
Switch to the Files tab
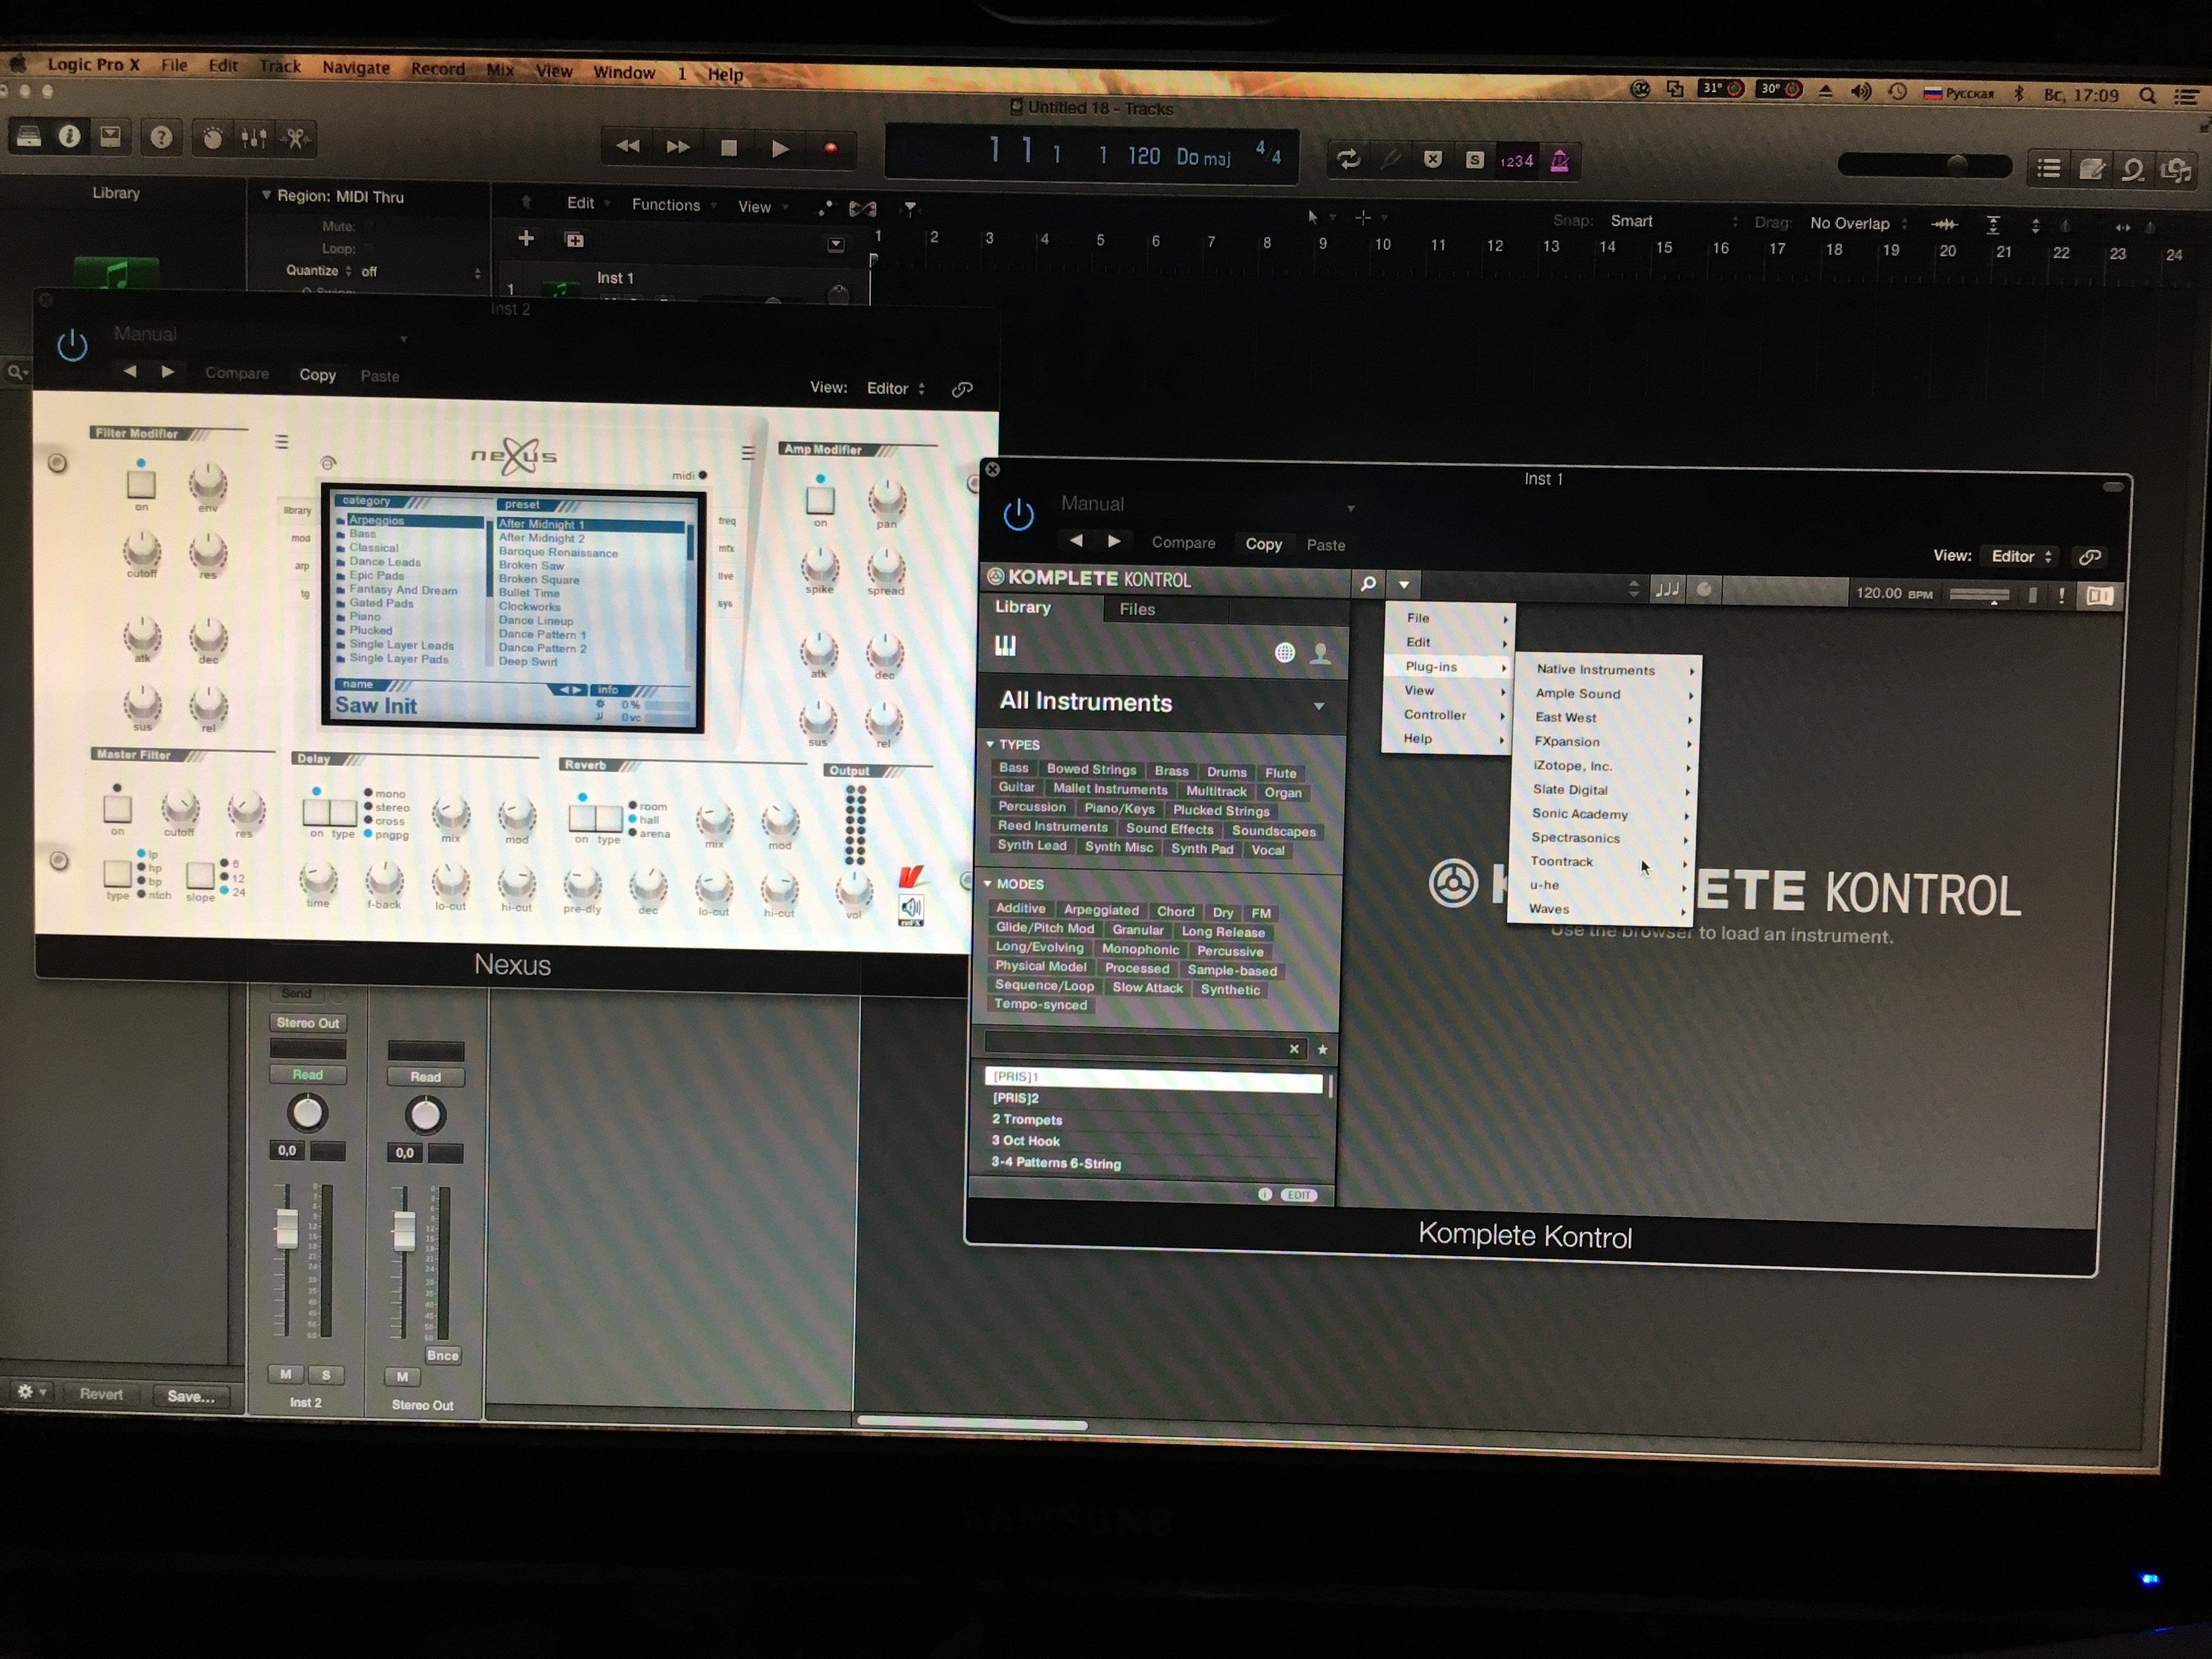[x=1137, y=609]
